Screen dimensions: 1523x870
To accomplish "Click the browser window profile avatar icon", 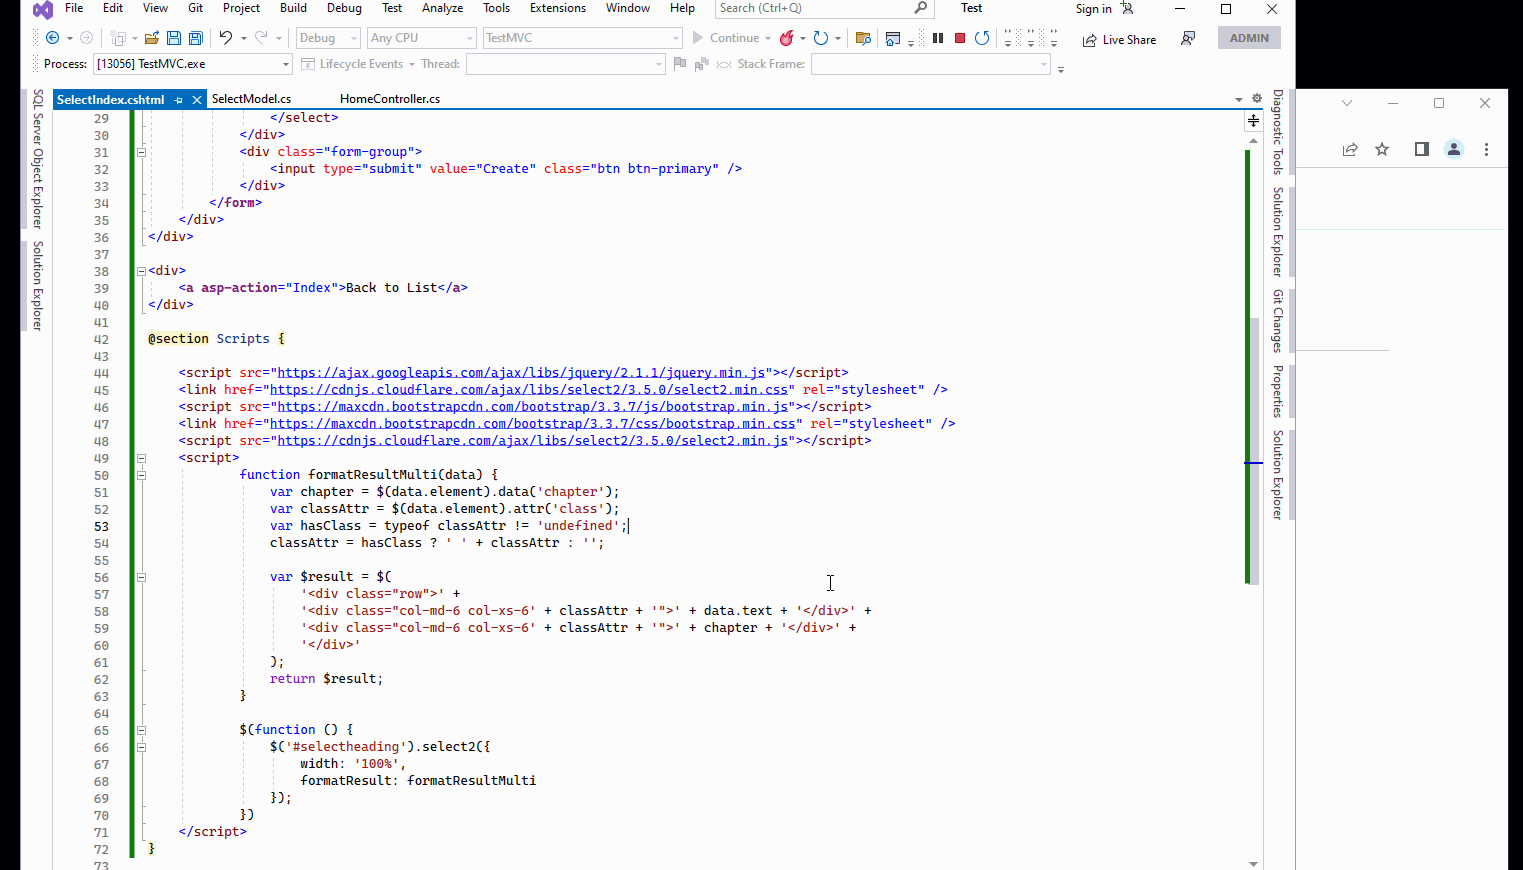I will coord(1454,149).
